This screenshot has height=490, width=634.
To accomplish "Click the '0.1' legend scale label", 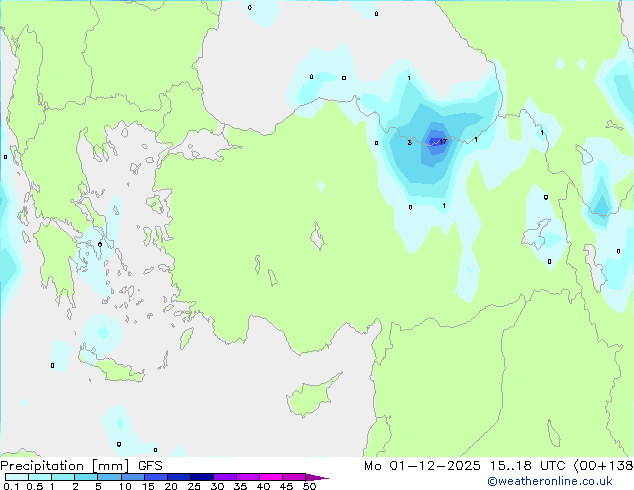I will coord(11,486).
